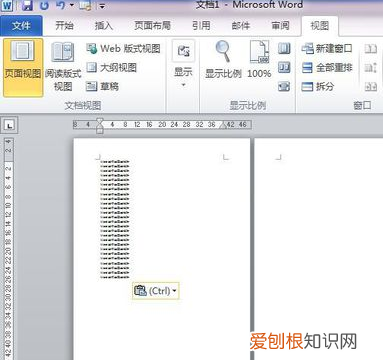The image size is (383, 360).
Task: Click the Word application icon in title bar
Action: [7, 5]
